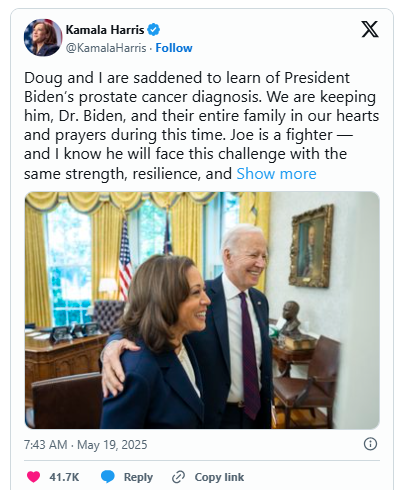This screenshot has height=490, width=394.
Task: Follow the @KamalaHarris account
Action: tap(174, 48)
